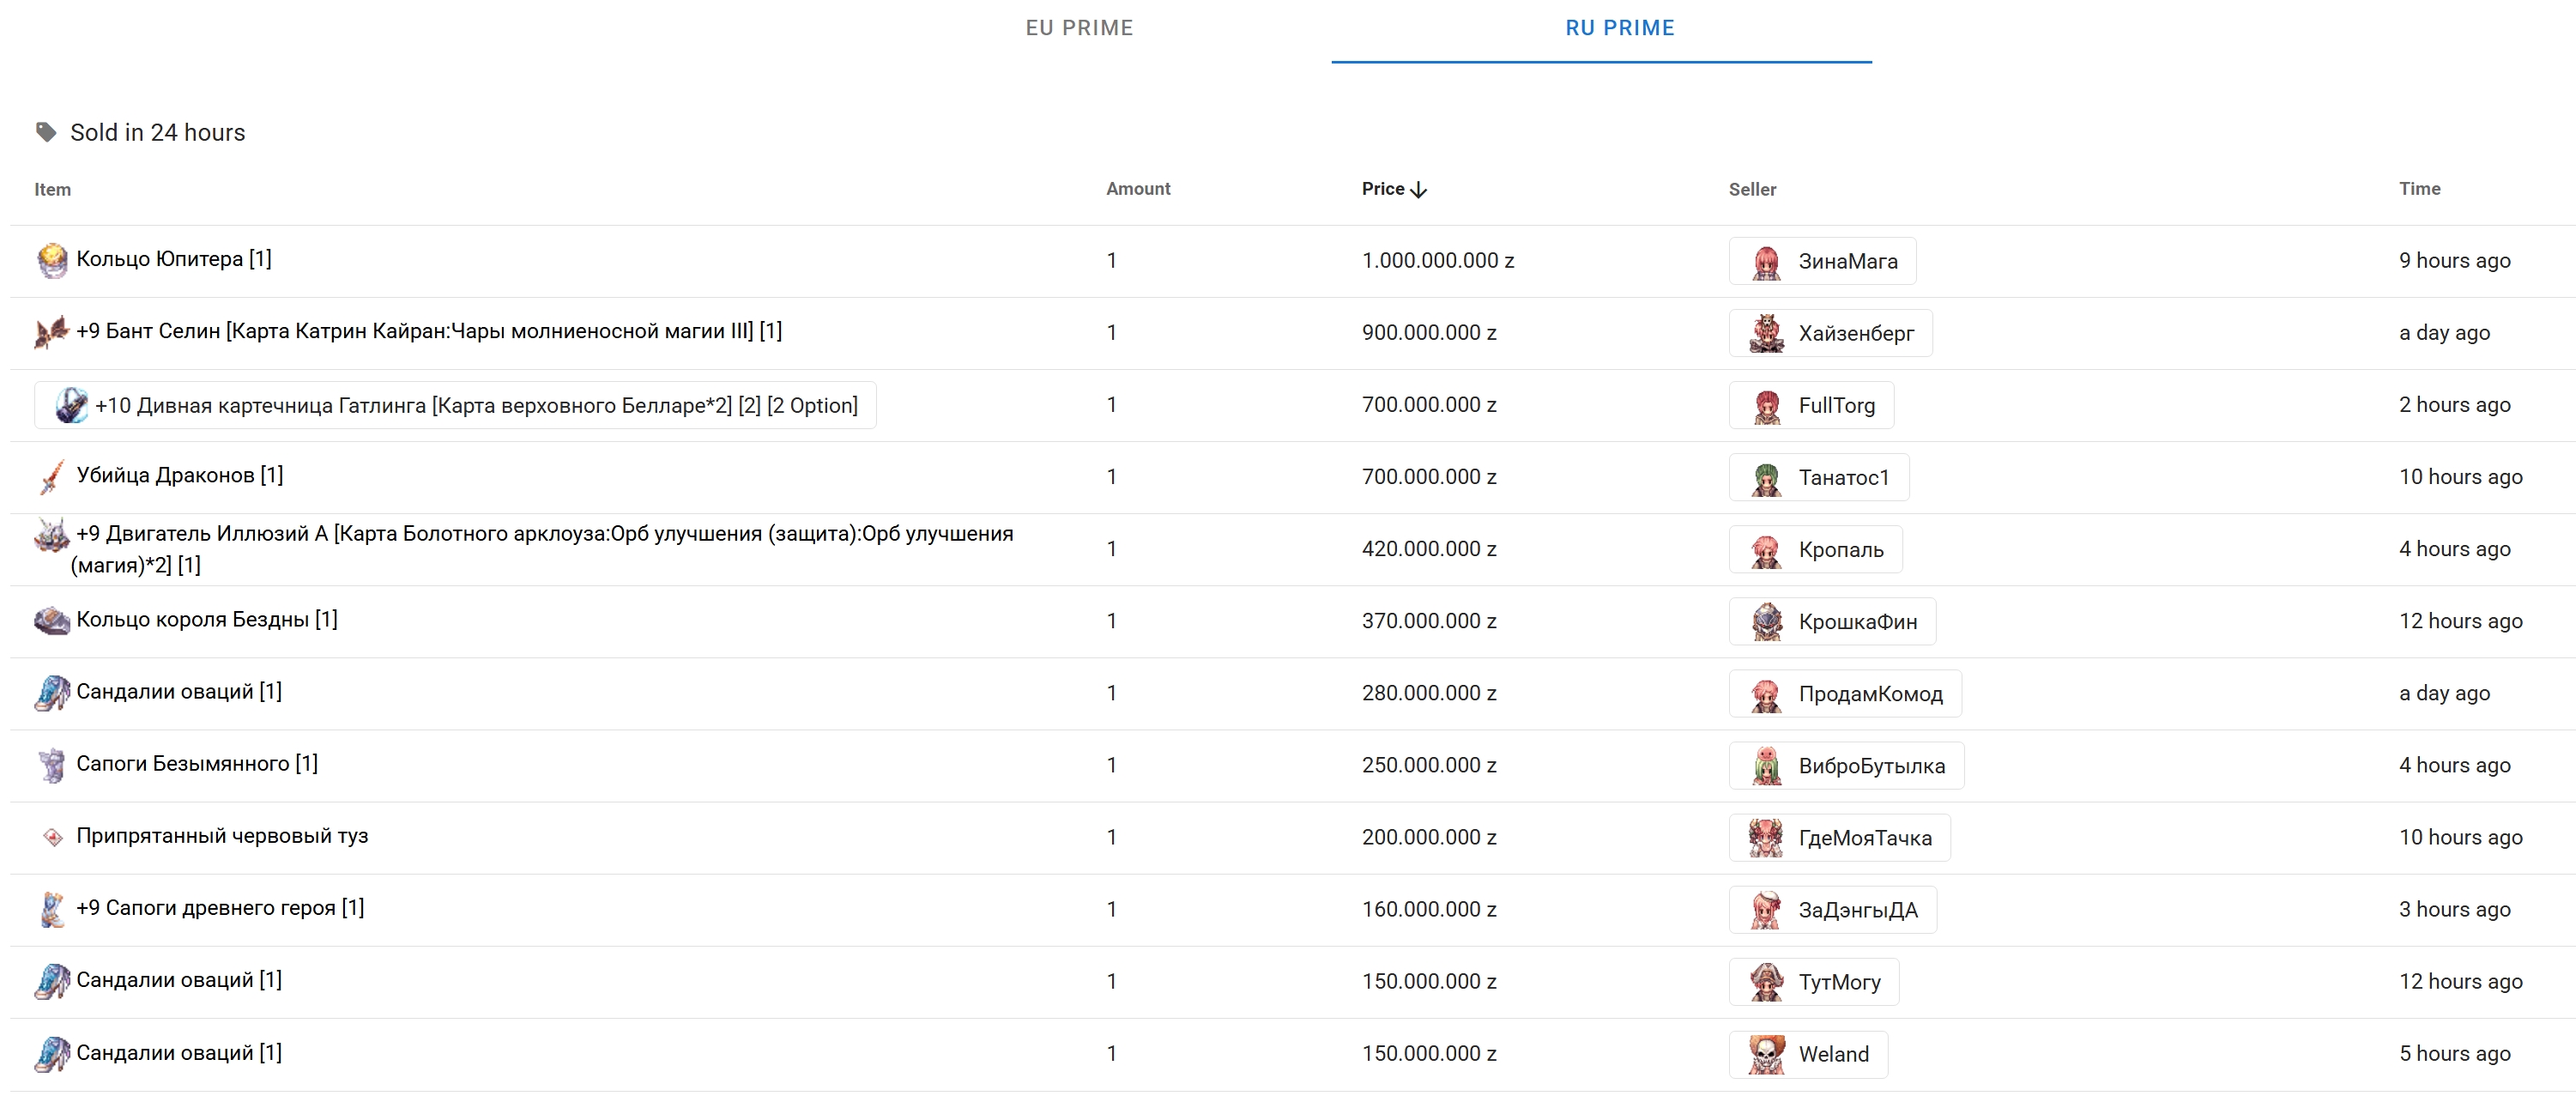
Task: Sort table by Amount column
Action: click(x=1137, y=189)
